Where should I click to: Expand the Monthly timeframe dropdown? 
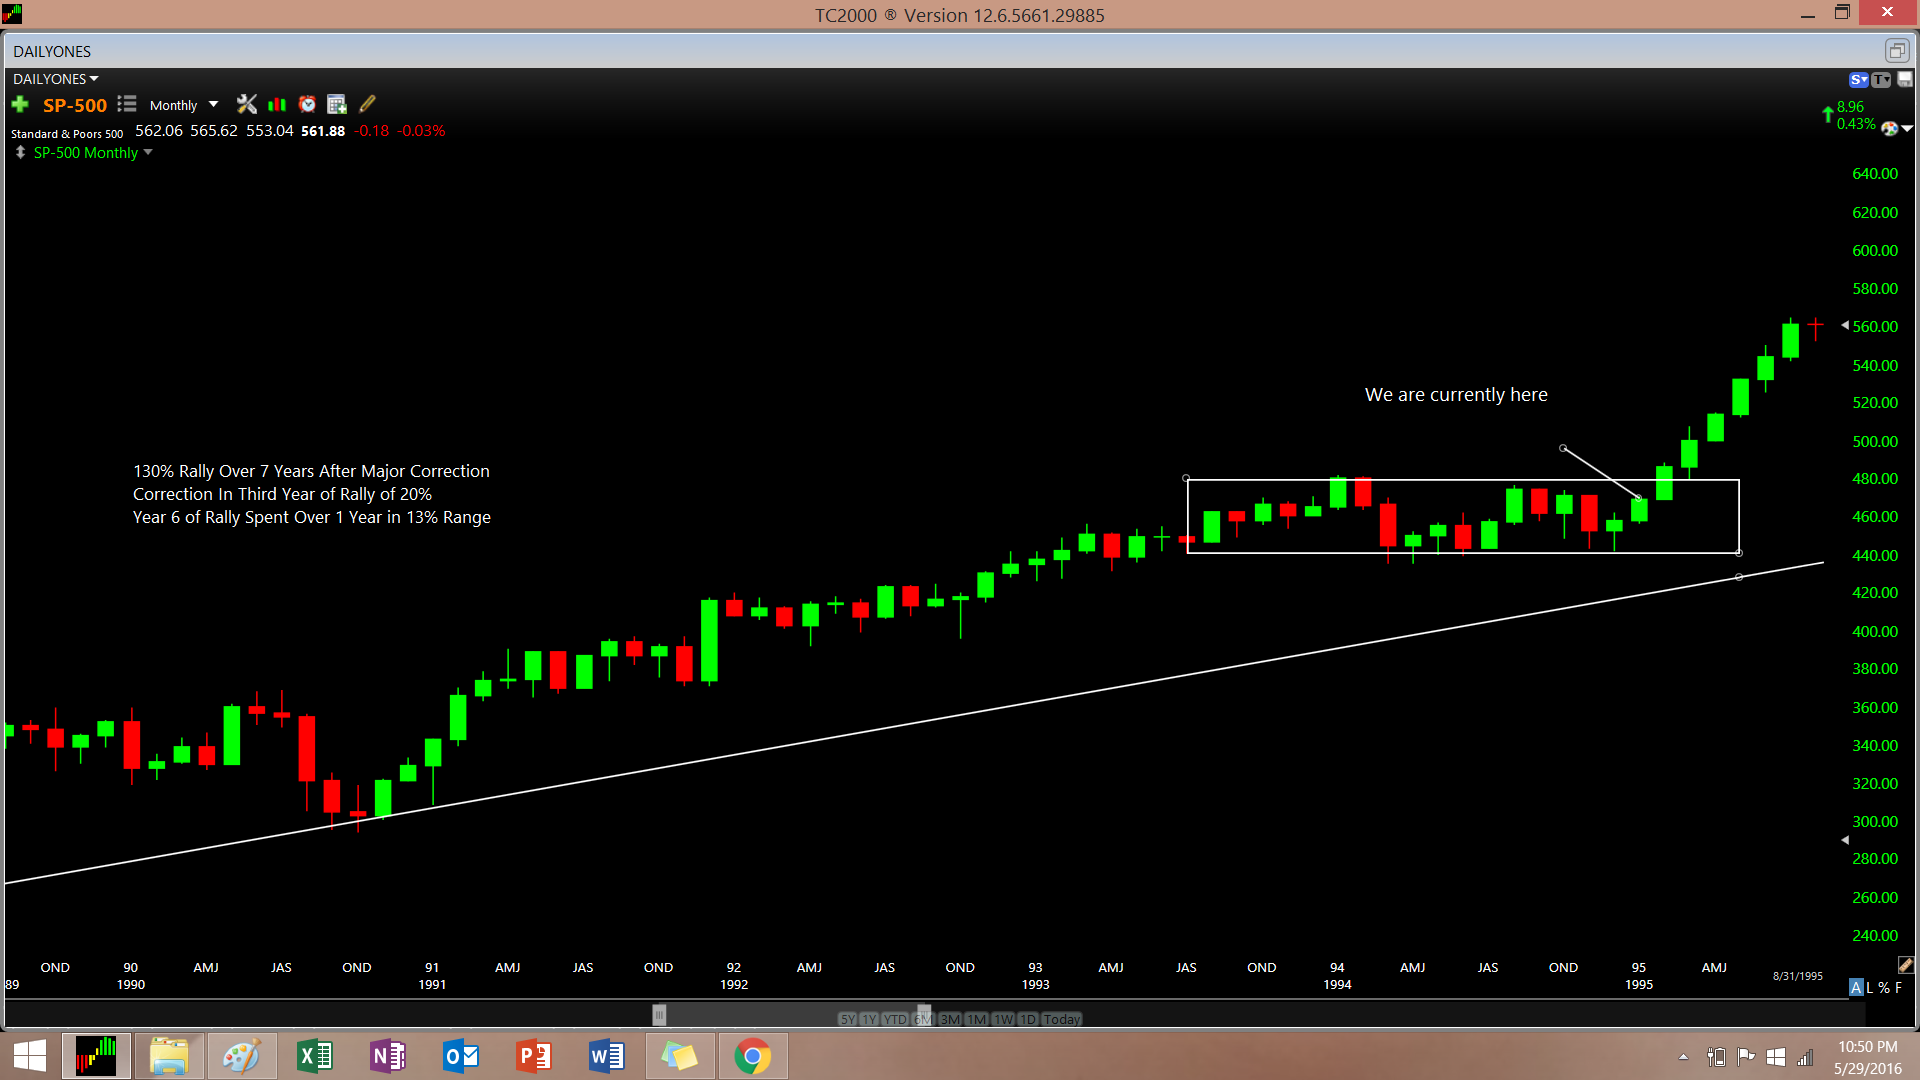(213, 104)
